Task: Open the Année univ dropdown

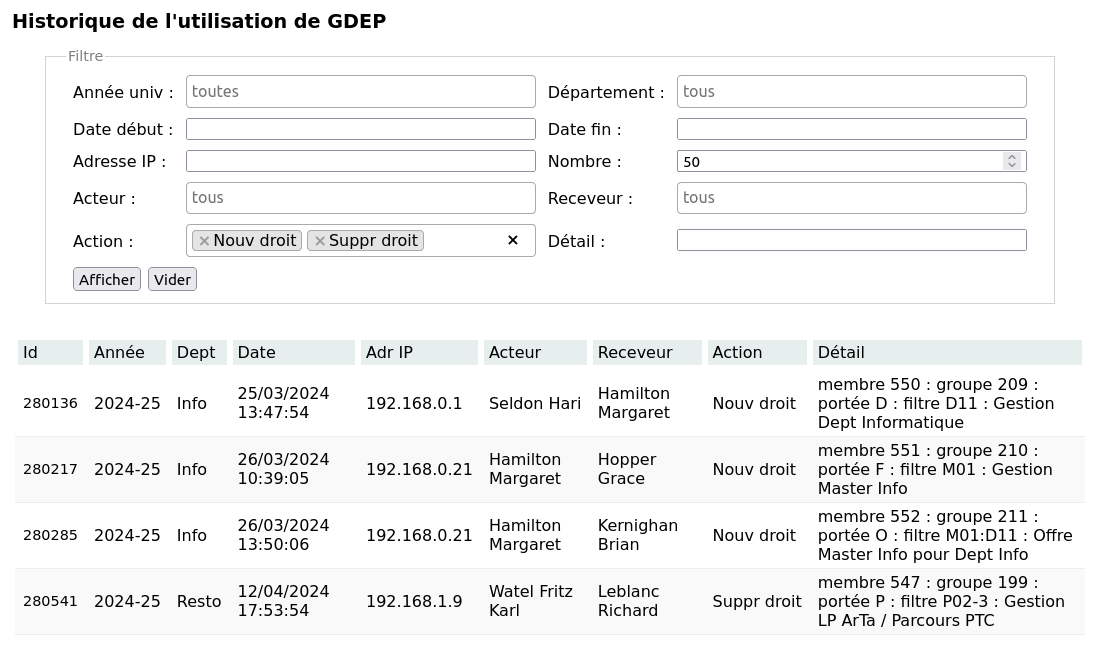Action: point(361,92)
